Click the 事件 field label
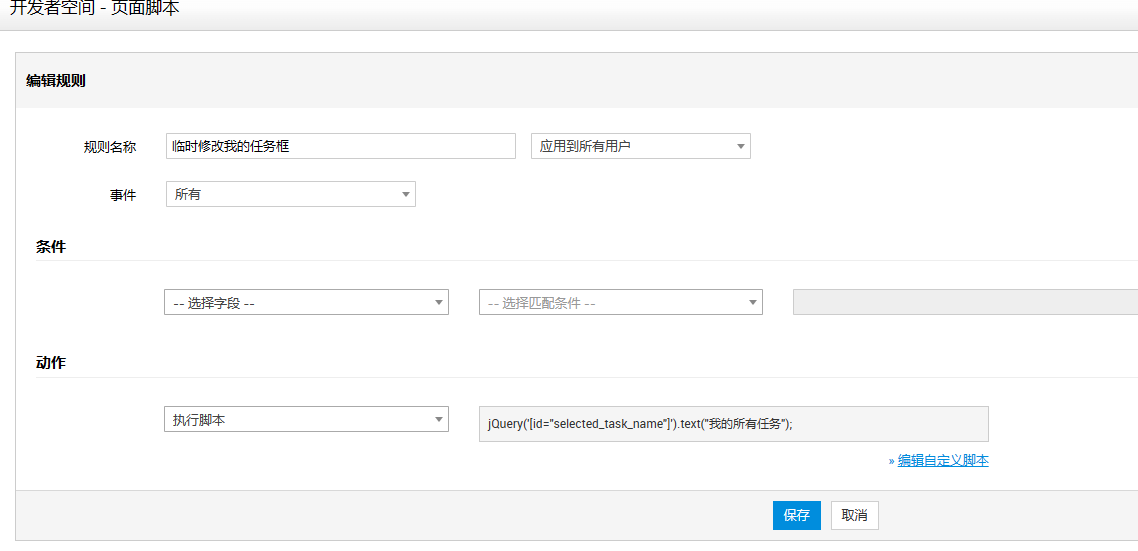1138x551 pixels. (x=123, y=195)
